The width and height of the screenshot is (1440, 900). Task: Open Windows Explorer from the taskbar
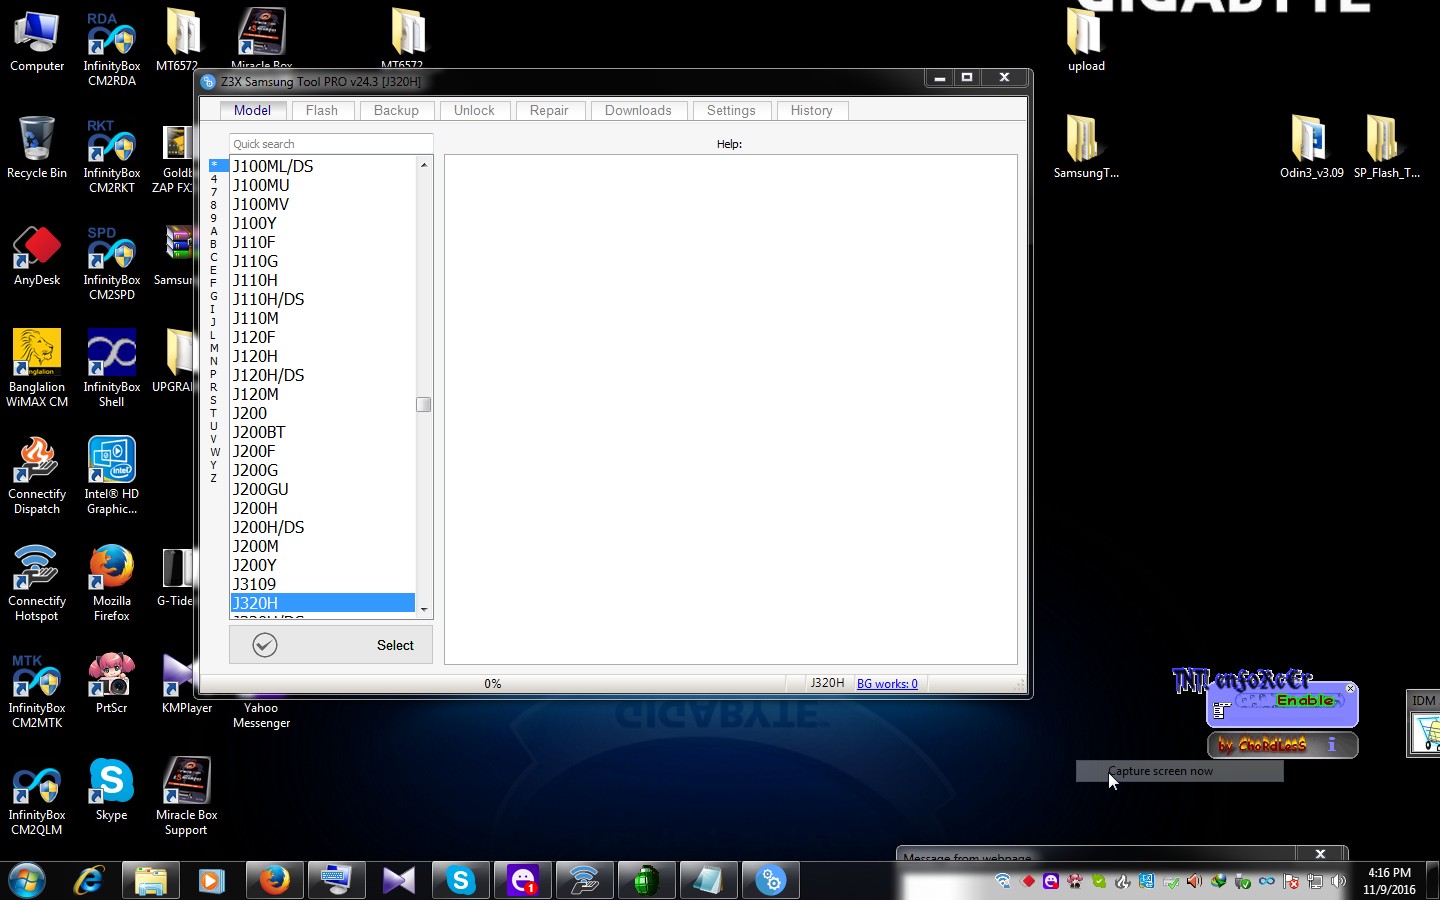(150, 880)
